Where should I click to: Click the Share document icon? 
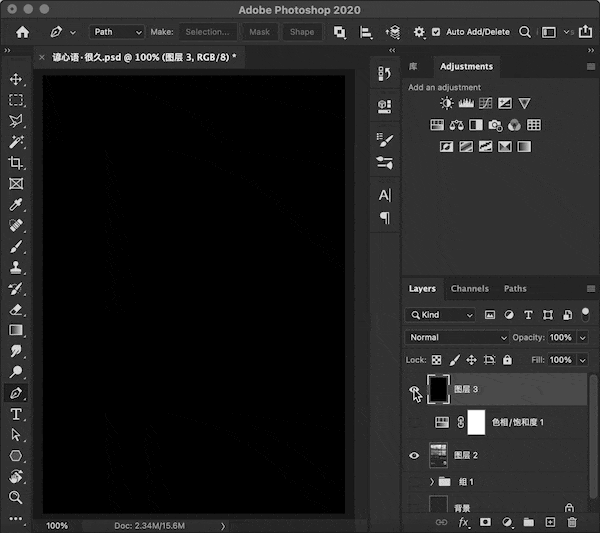tap(585, 31)
